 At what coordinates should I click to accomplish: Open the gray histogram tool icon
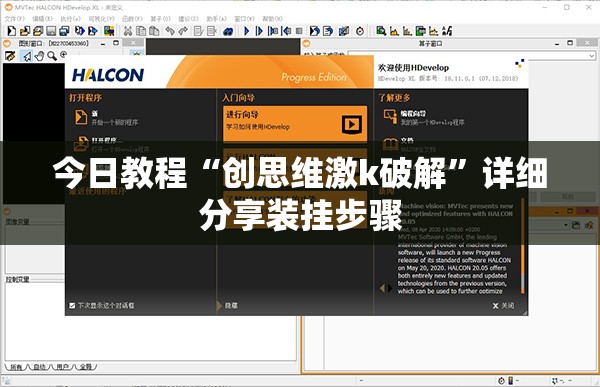[394, 31]
